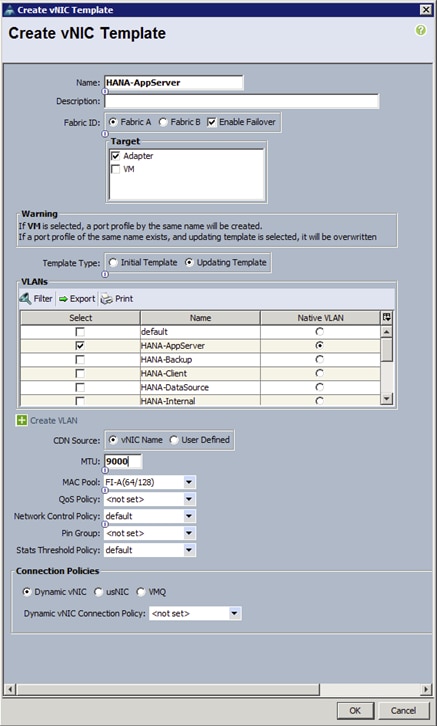Click the Export toolbar button label

82,299
